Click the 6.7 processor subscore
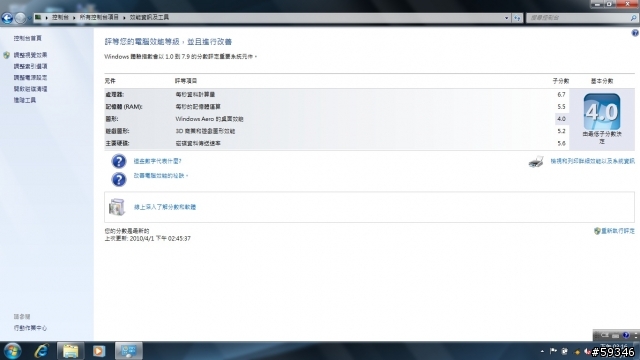The height and width of the screenshot is (360, 640). (x=561, y=94)
